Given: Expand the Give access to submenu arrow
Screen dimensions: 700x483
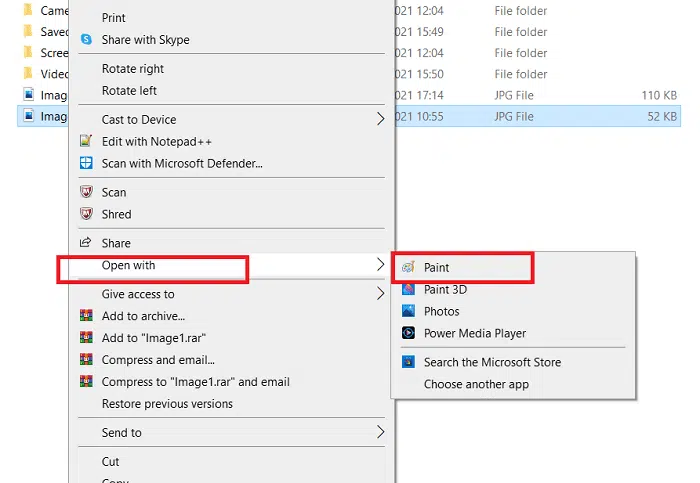Looking at the screenshot, I should pos(380,293).
